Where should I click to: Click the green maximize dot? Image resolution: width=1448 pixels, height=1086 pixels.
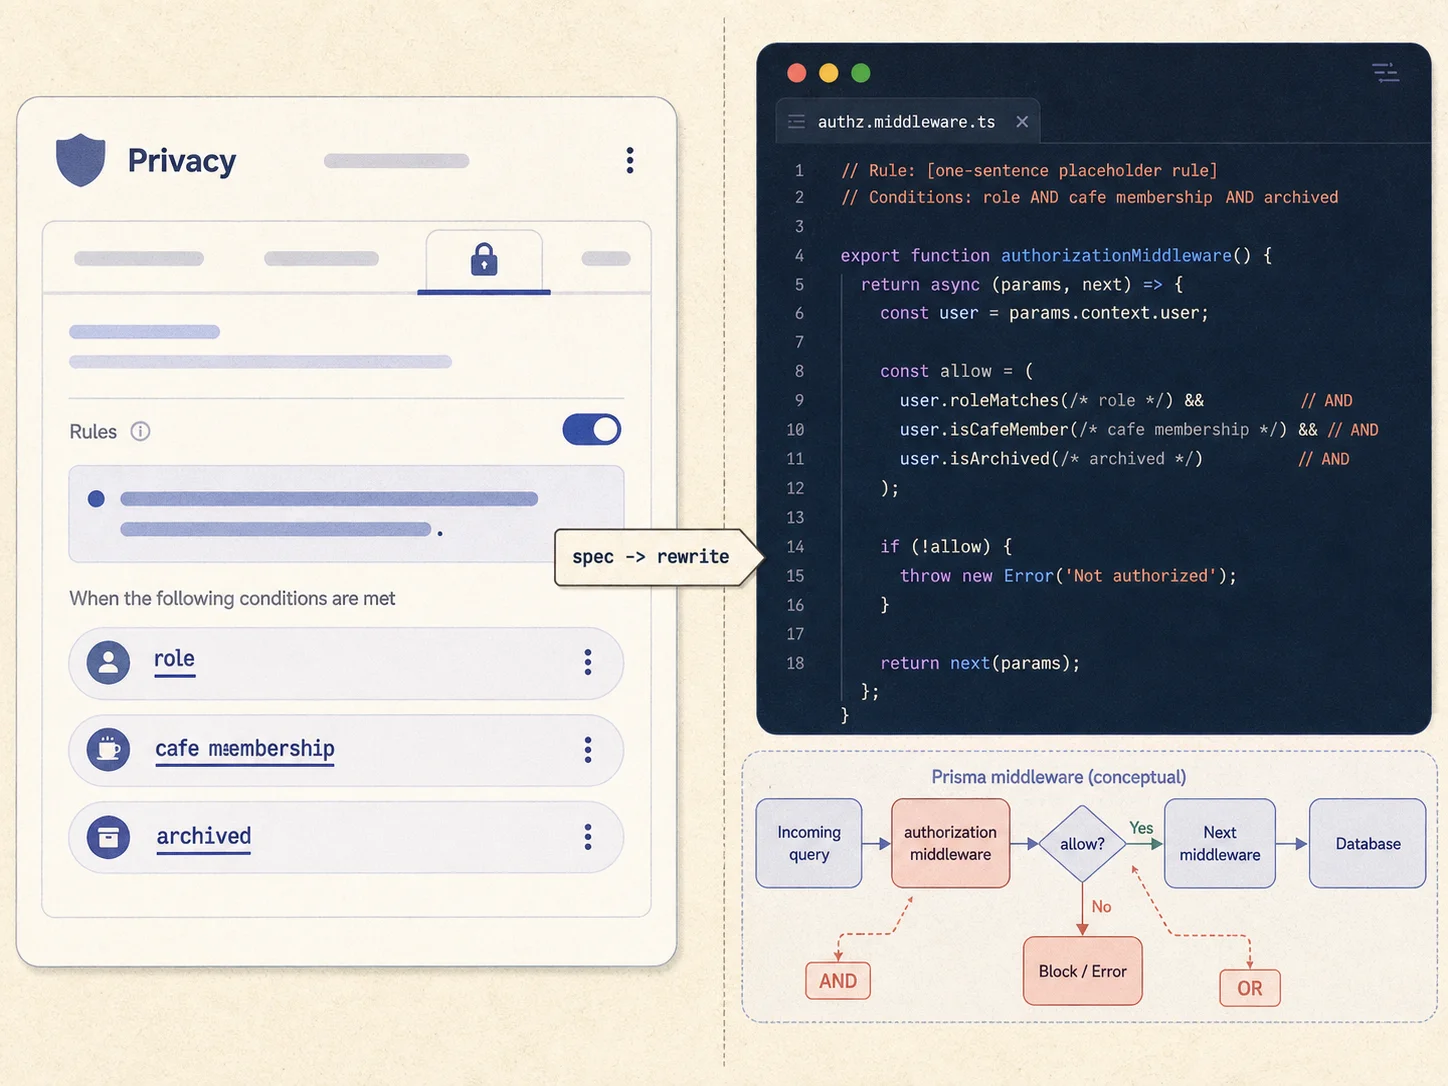(861, 73)
